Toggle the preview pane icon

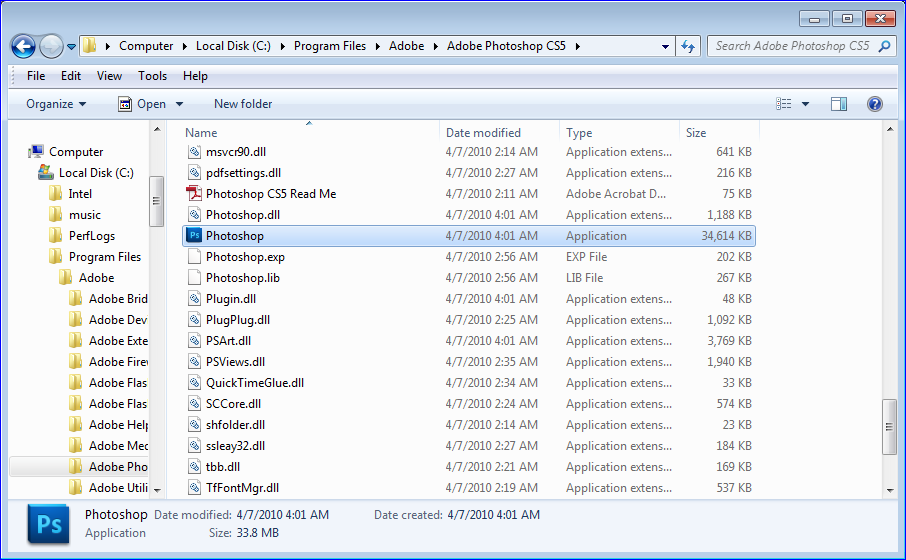pyautogui.click(x=838, y=104)
